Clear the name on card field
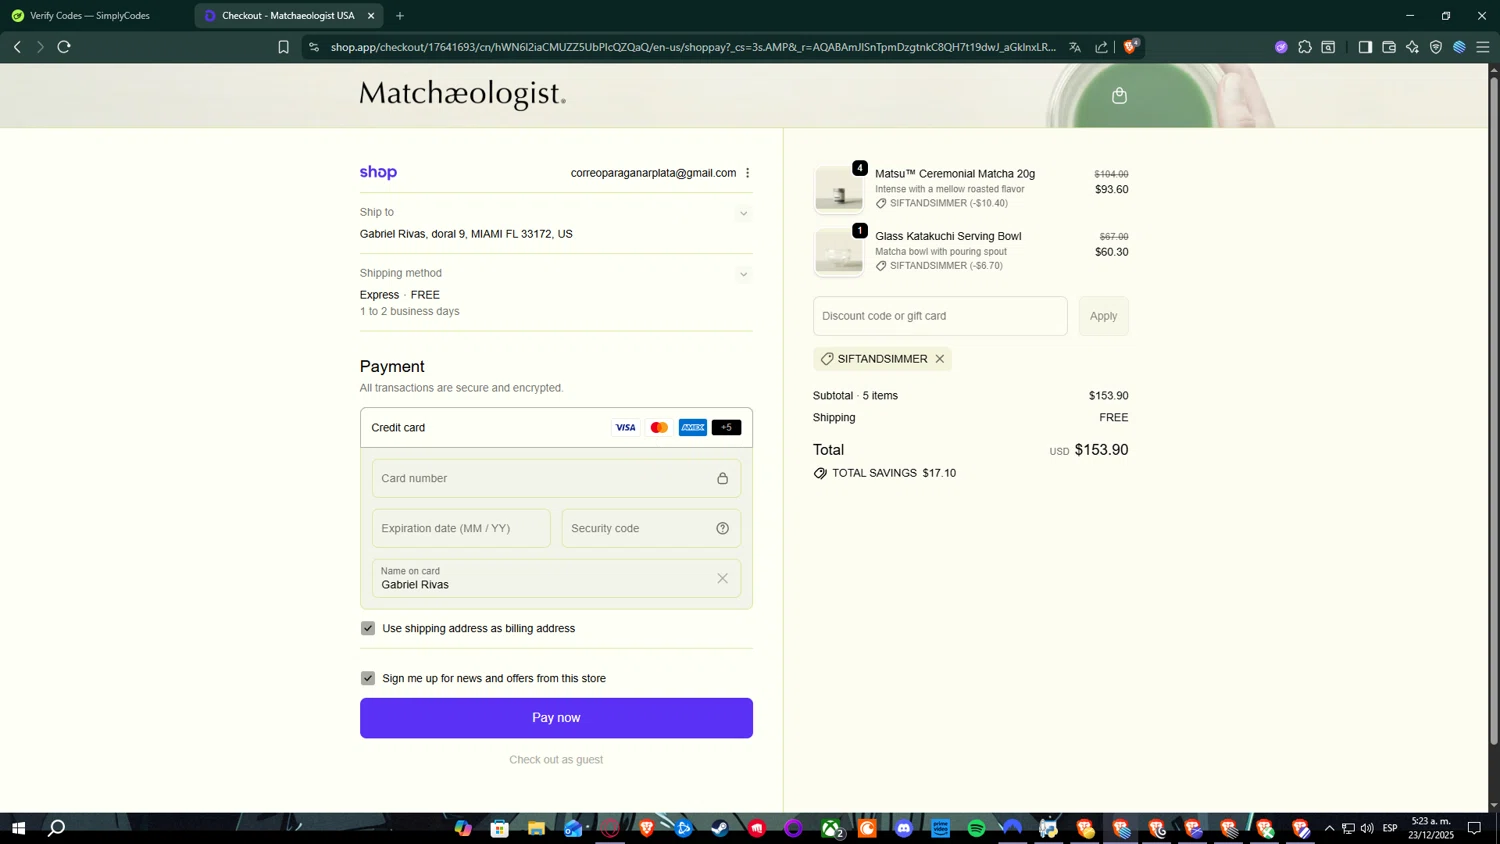The image size is (1500, 844). pyautogui.click(x=722, y=578)
